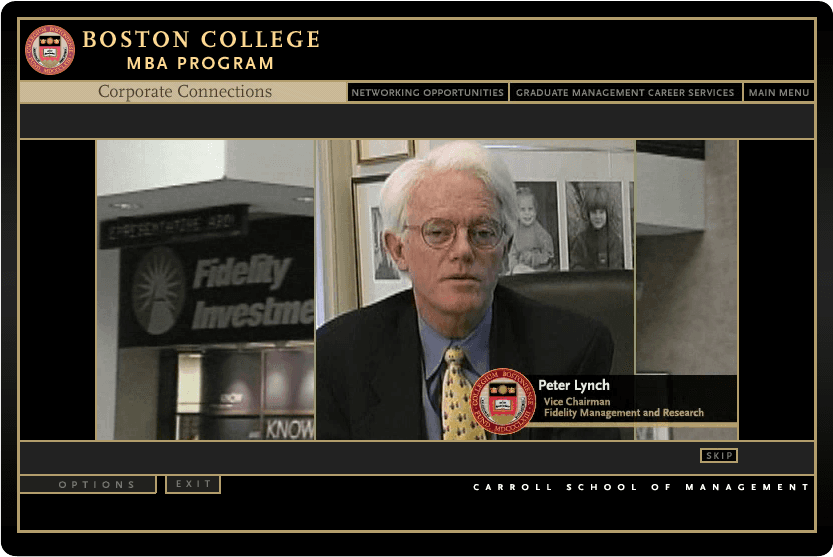Click the Boston College seal logo in header
Viewport: 833px width, 557px height.
[x=50, y=50]
